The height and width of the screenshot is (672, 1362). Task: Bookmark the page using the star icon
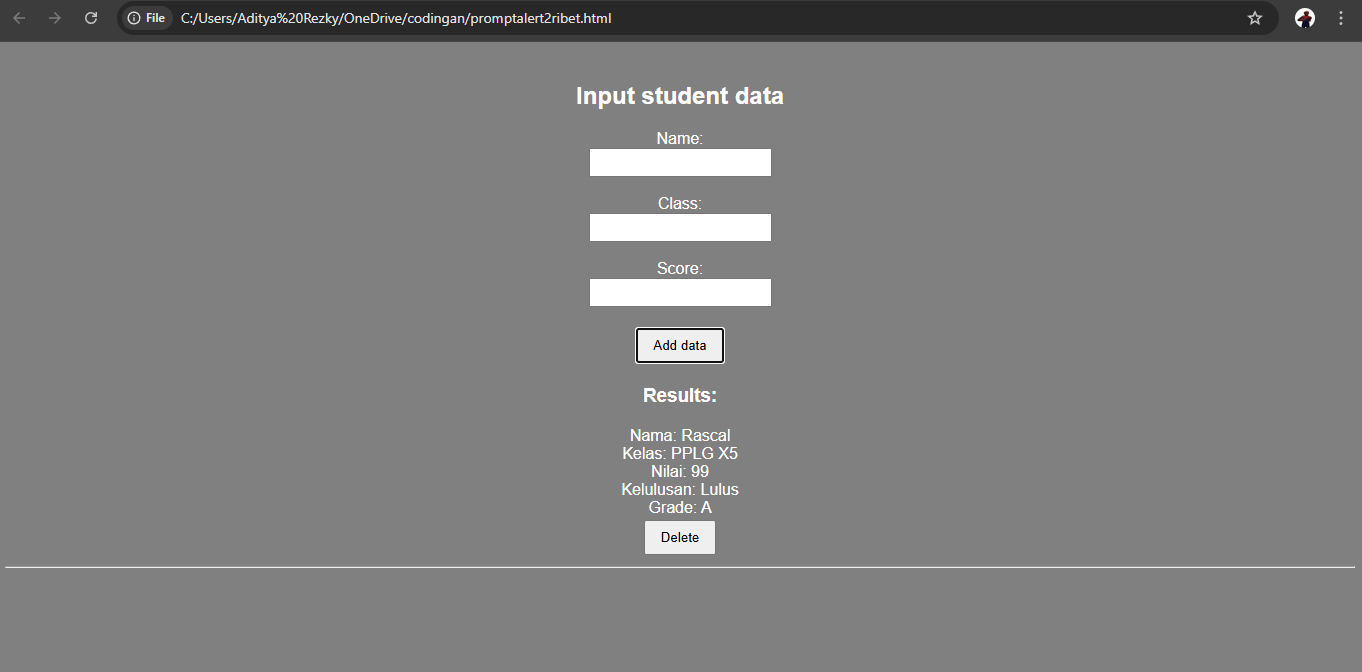coord(1255,17)
